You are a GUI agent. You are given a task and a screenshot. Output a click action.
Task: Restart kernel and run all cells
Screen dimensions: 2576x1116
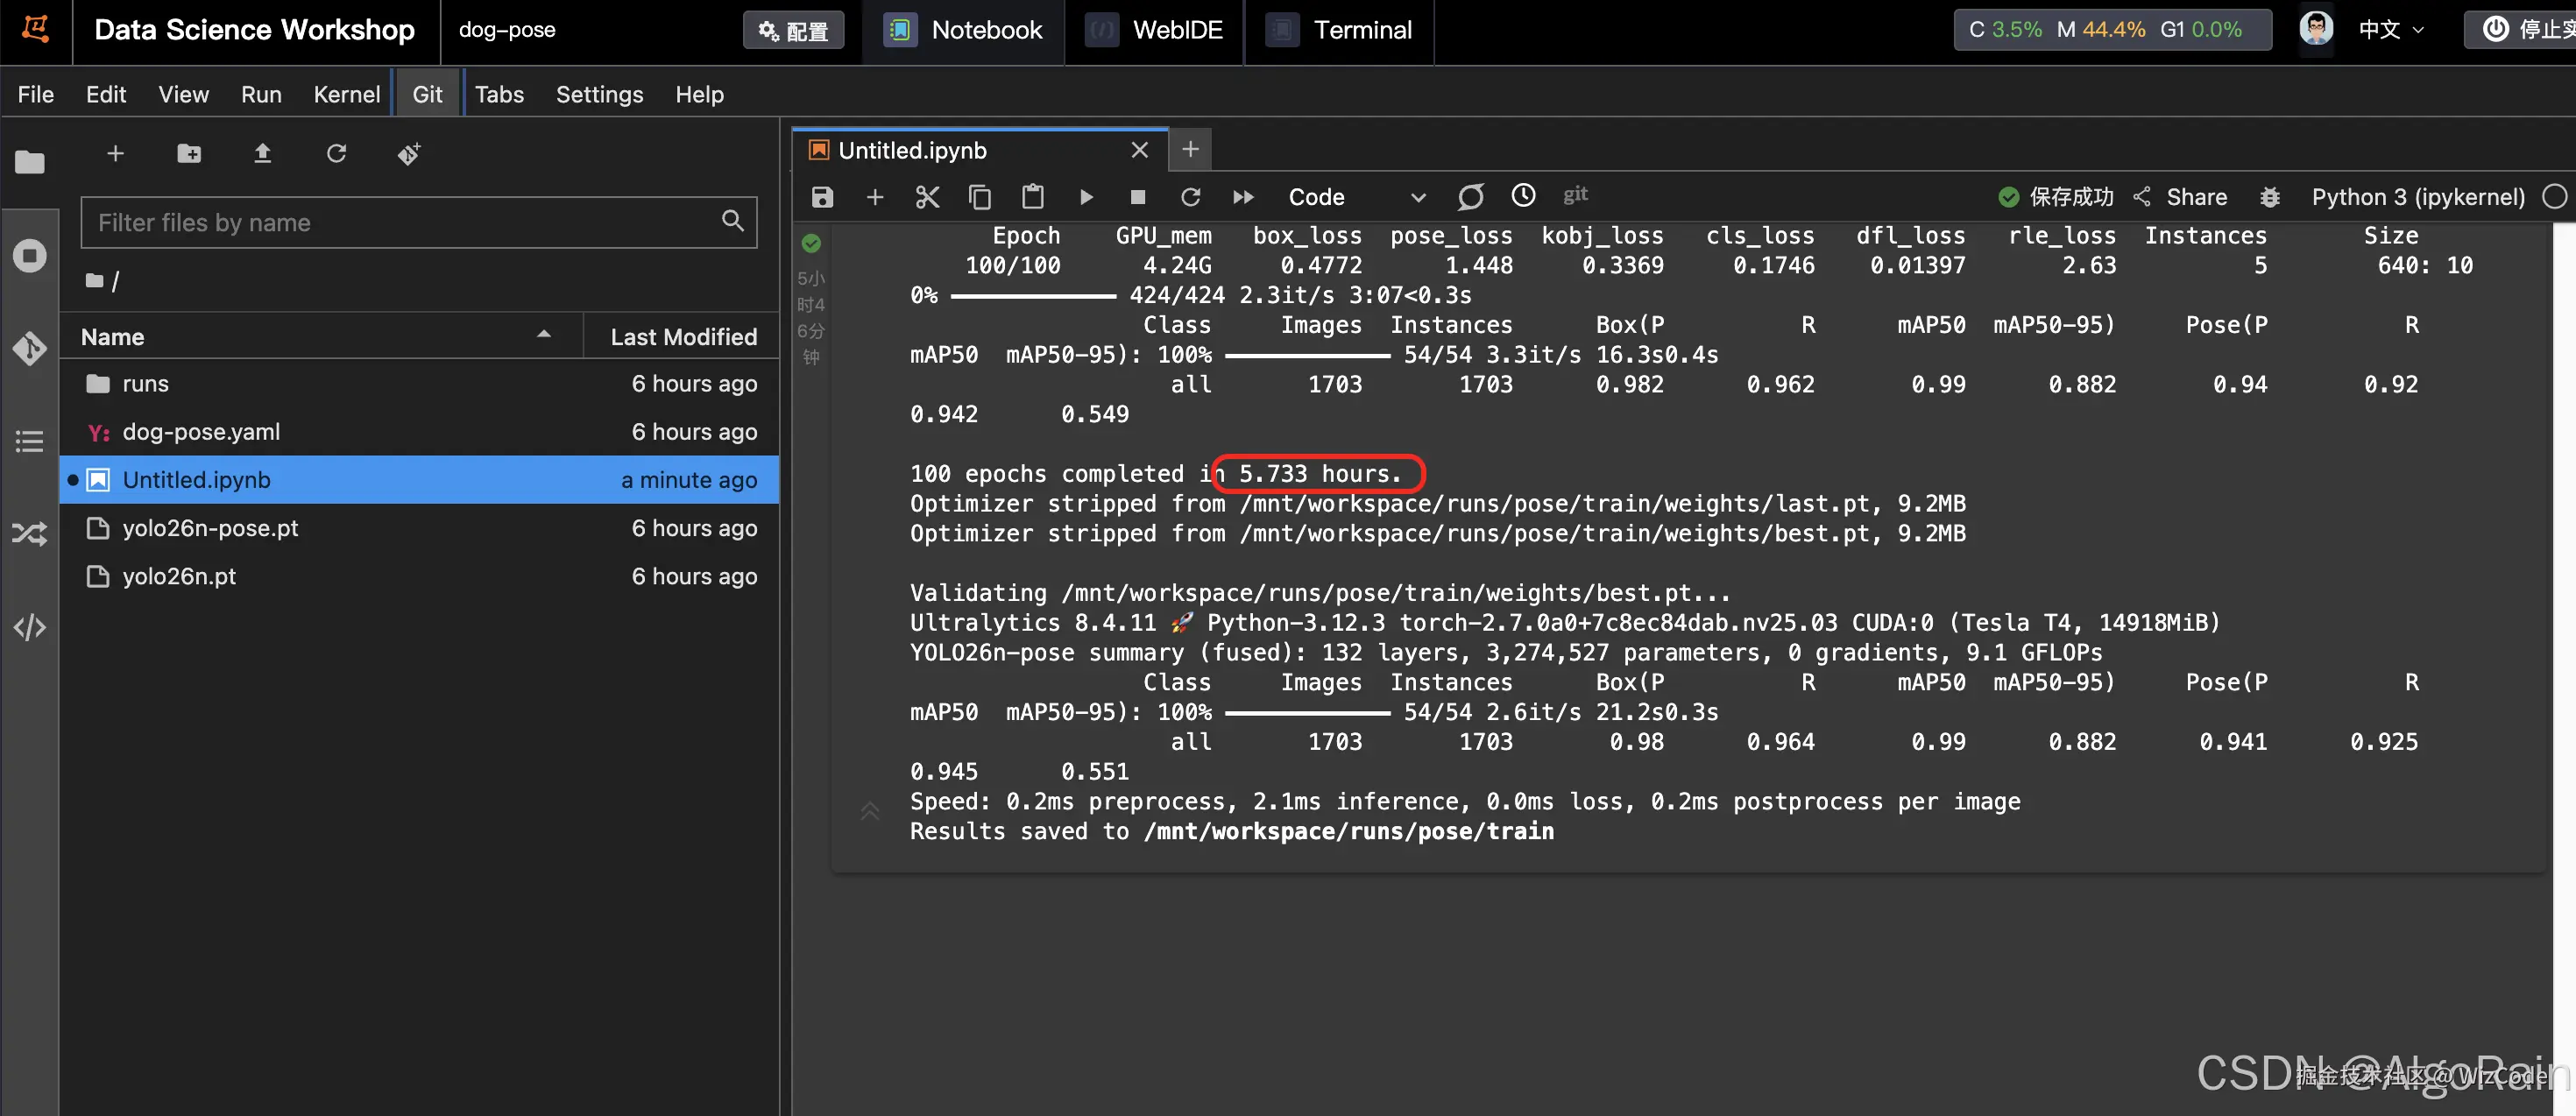tap(1243, 197)
